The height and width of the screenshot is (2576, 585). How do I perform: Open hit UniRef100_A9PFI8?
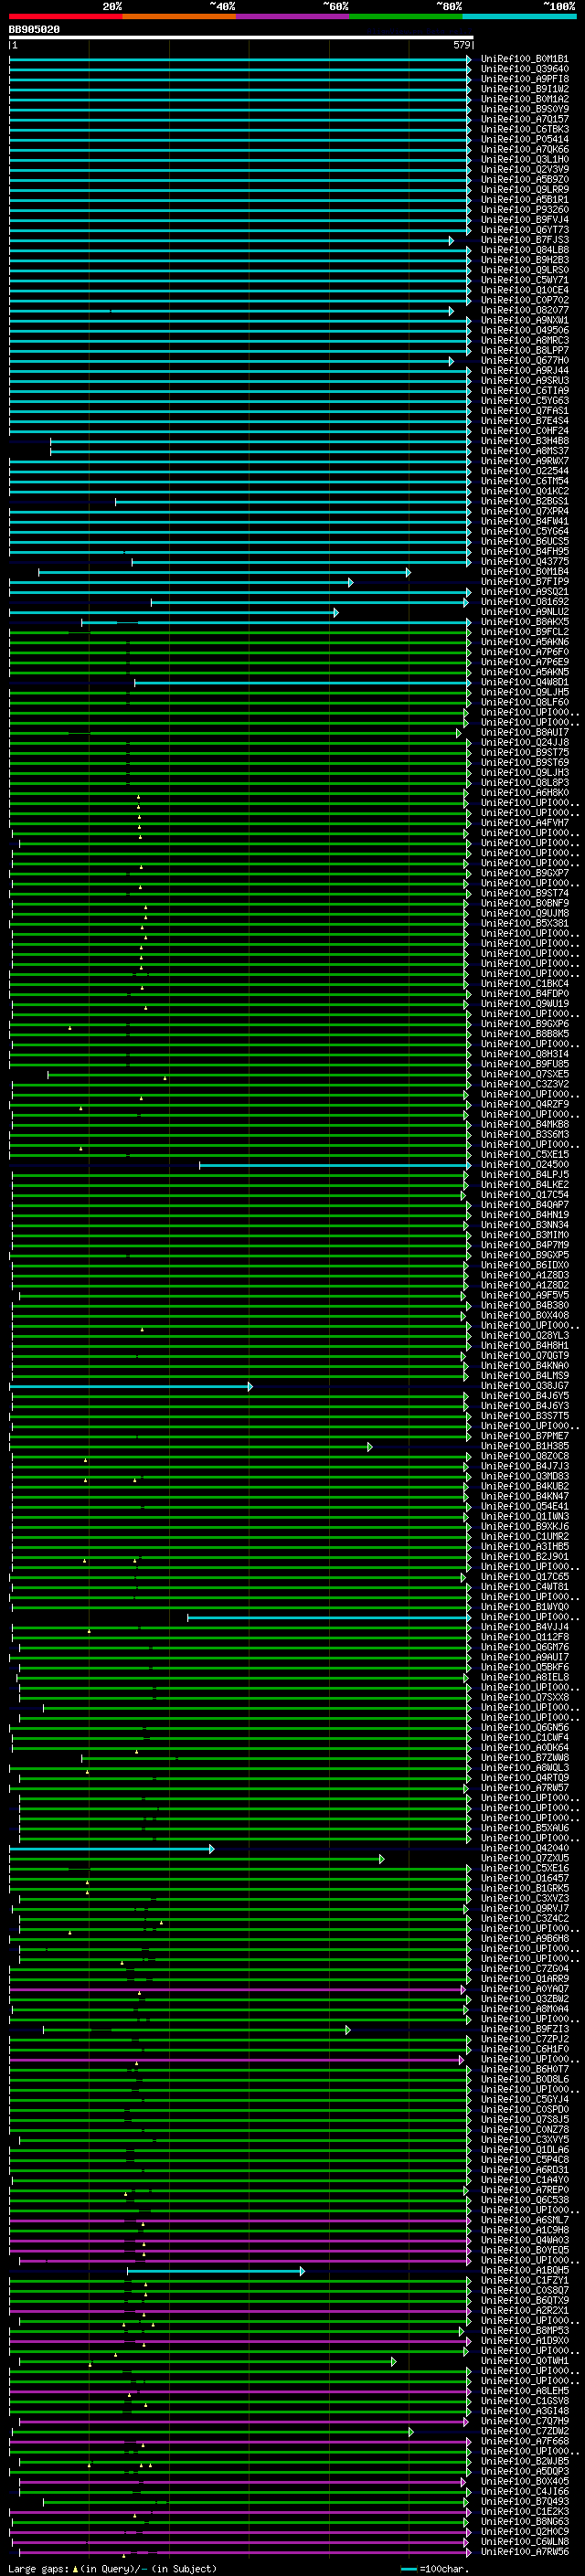[525, 79]
